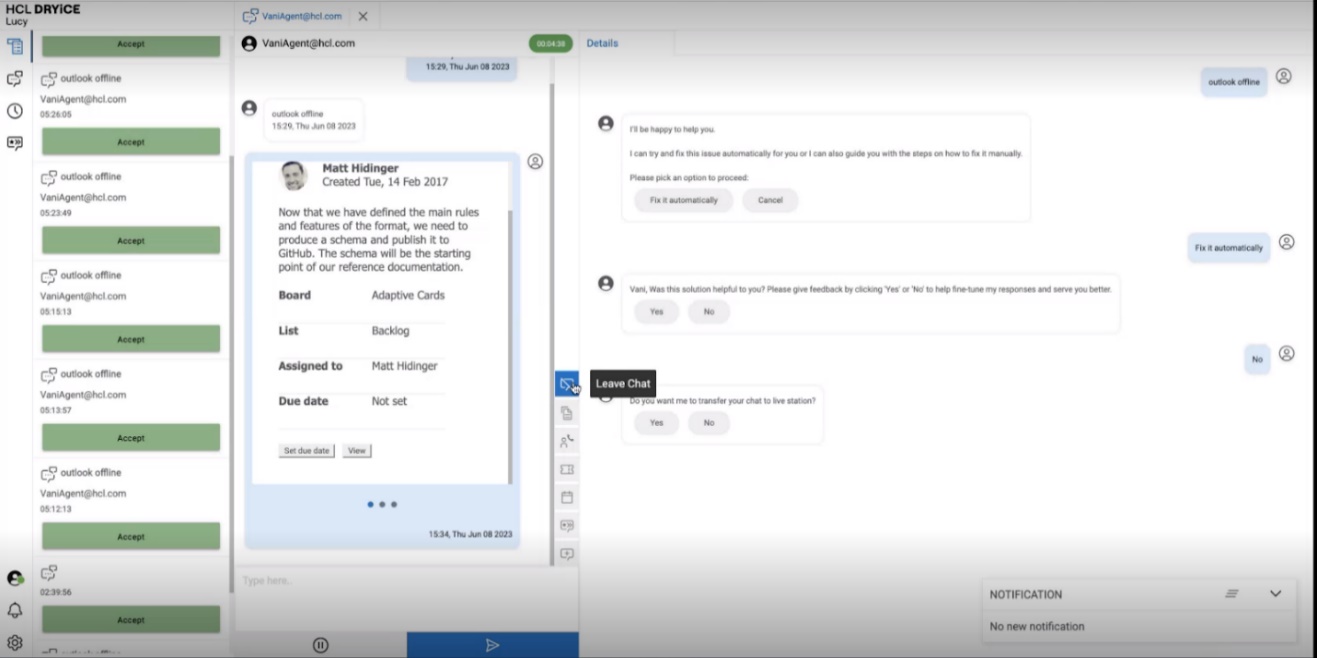This screenshot has width=1317, height=658.
Task: Click the Cancel option button
Action: pos(770,200)
